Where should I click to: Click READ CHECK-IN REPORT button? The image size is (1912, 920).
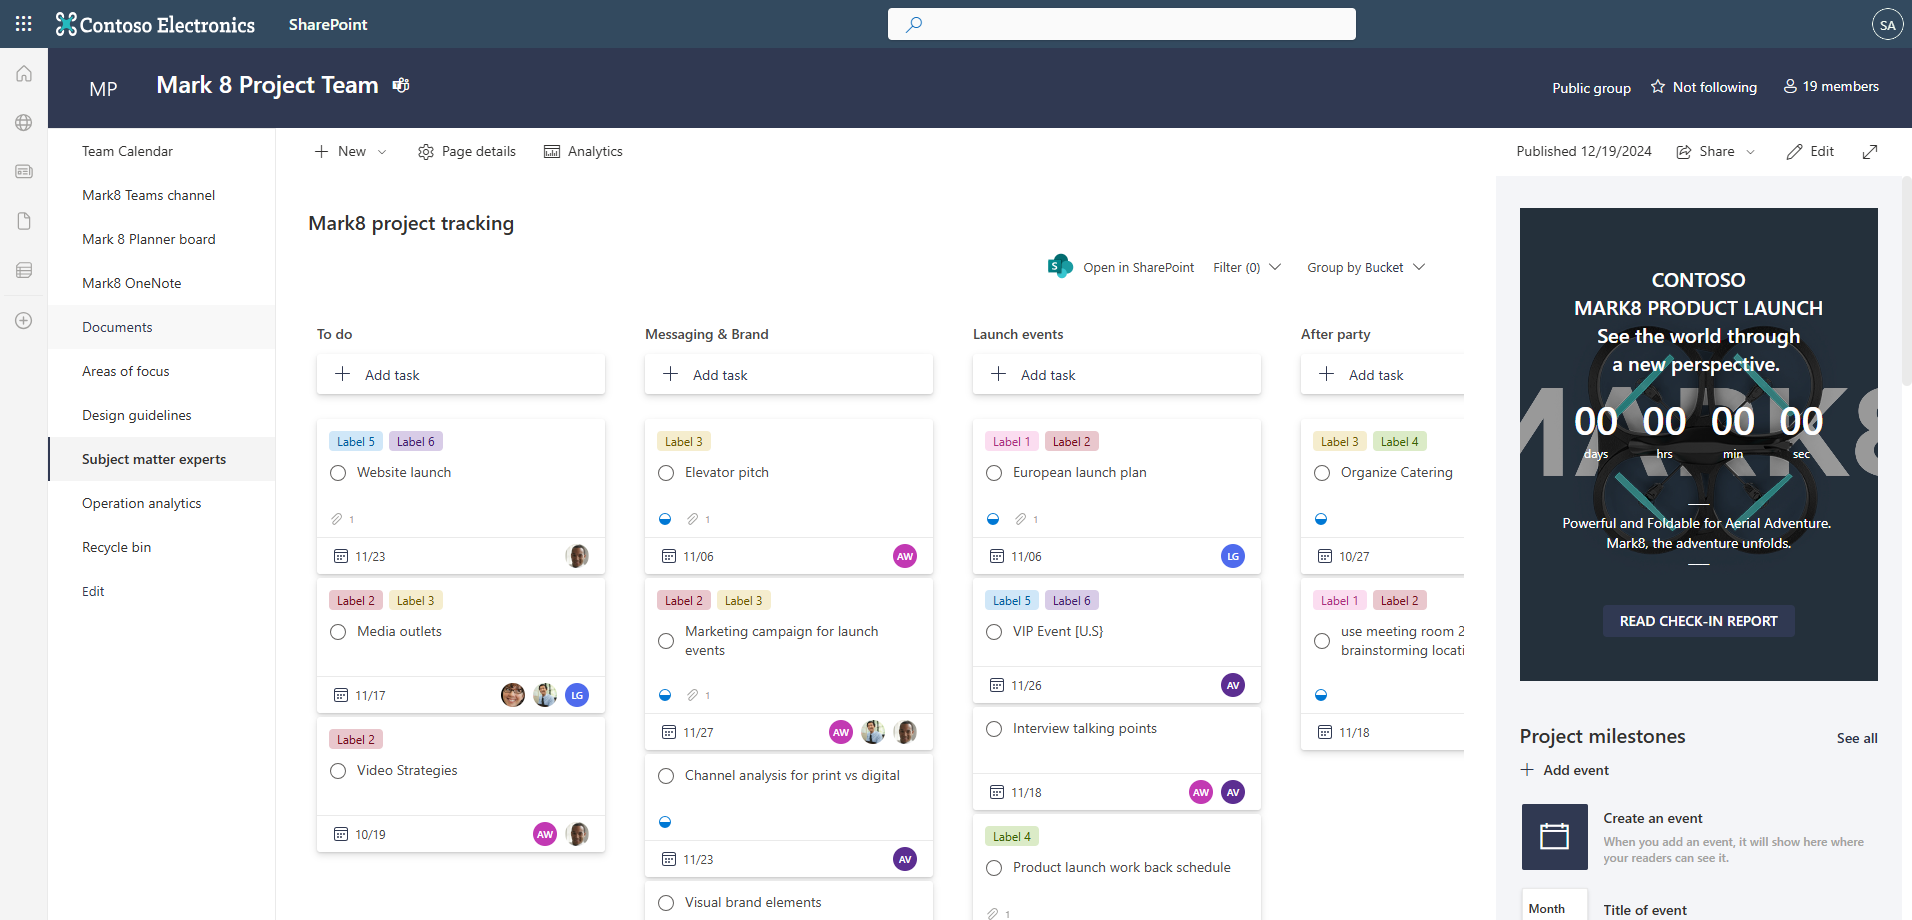click(1699, 621)
